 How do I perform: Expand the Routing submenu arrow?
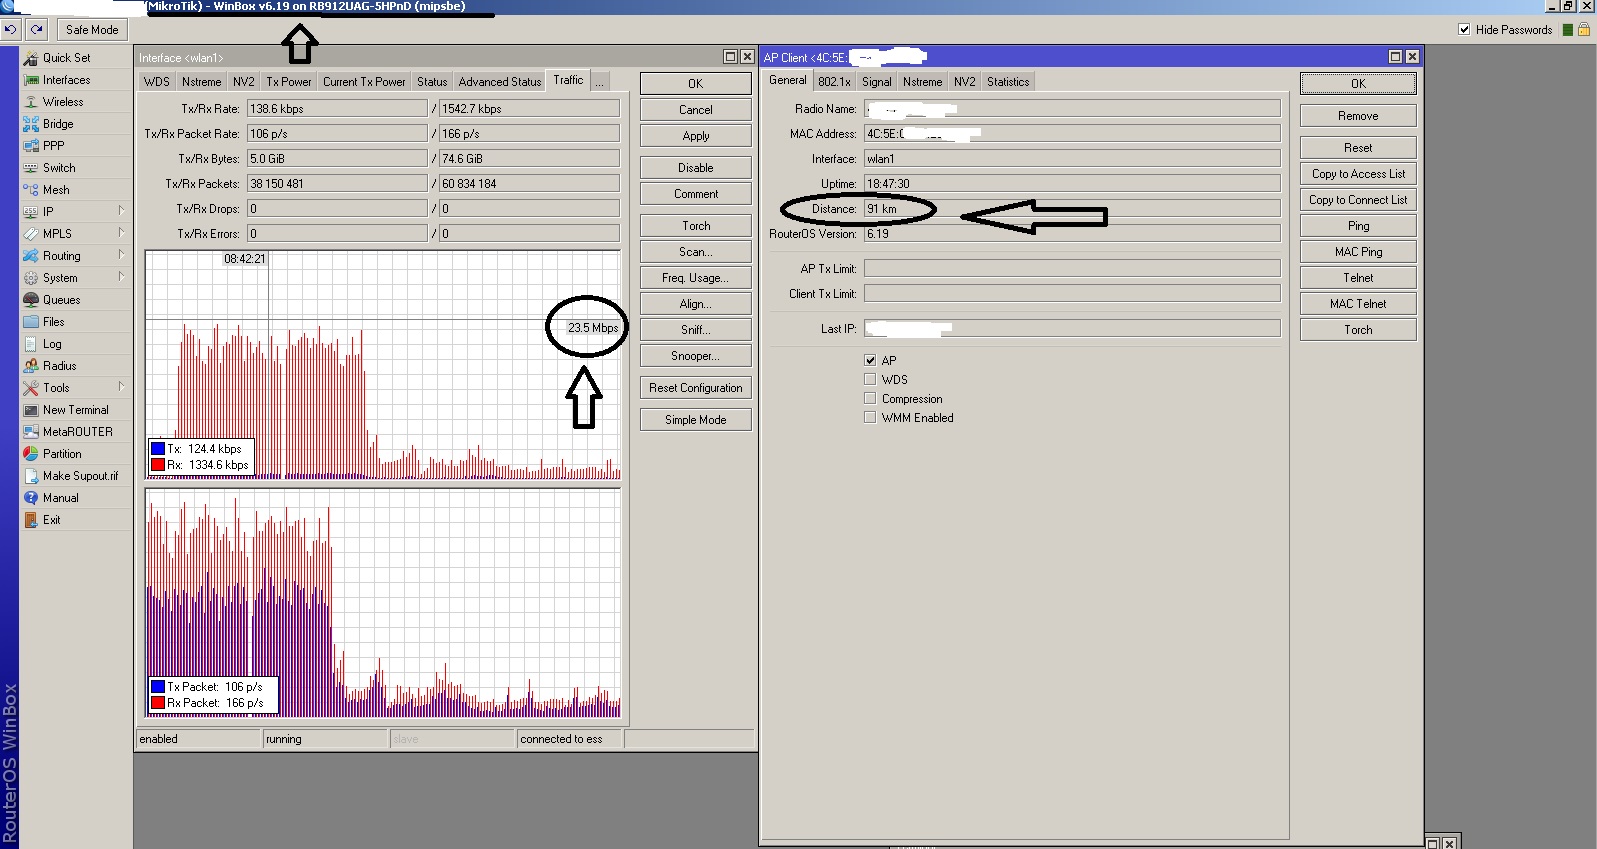[x=121, y=255]
